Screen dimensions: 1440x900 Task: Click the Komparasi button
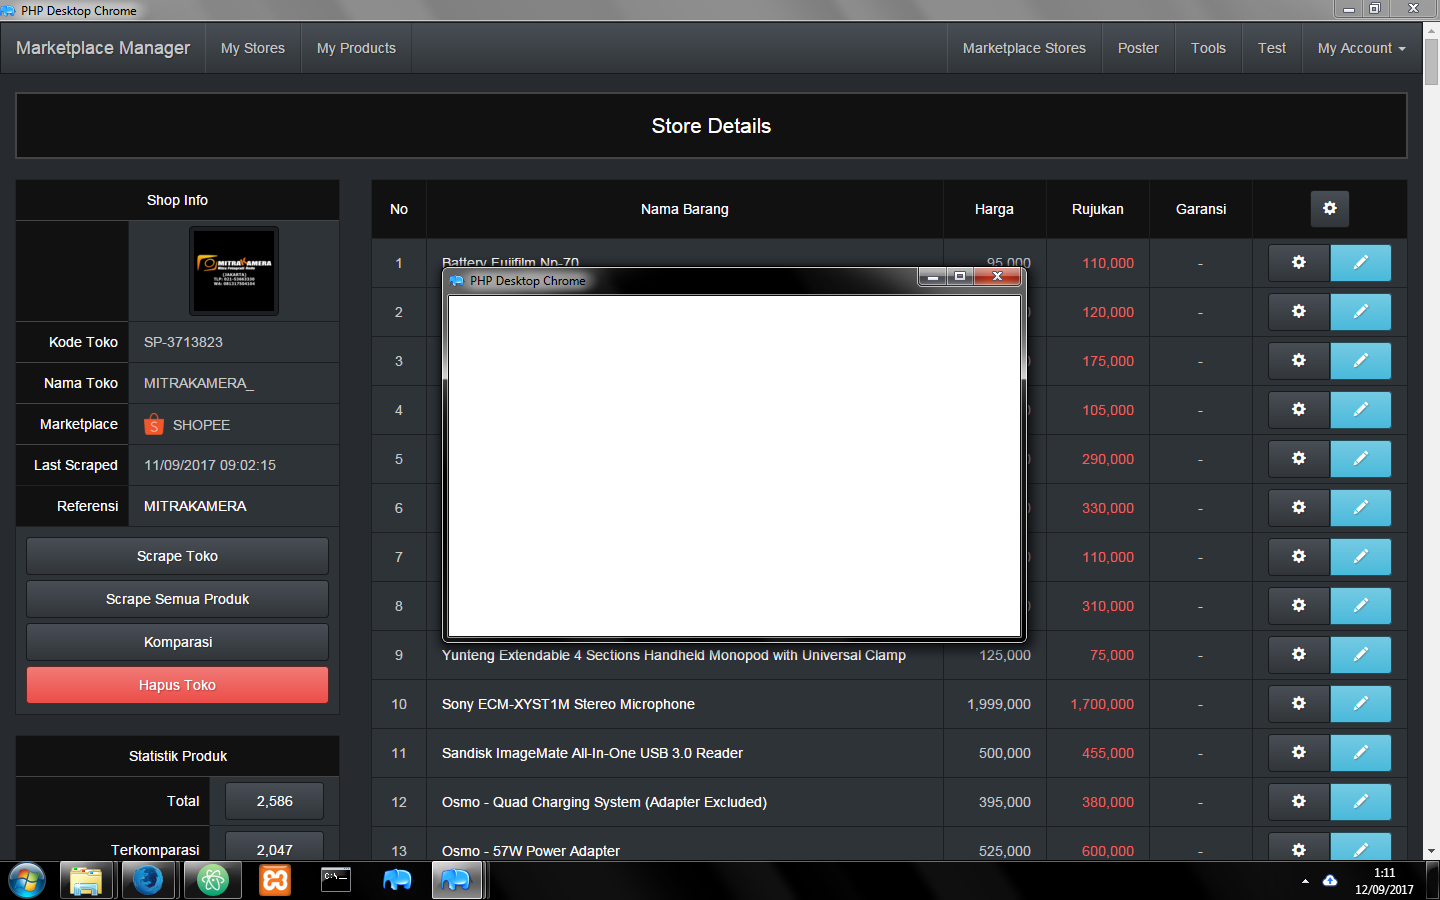tap(177, 642)
